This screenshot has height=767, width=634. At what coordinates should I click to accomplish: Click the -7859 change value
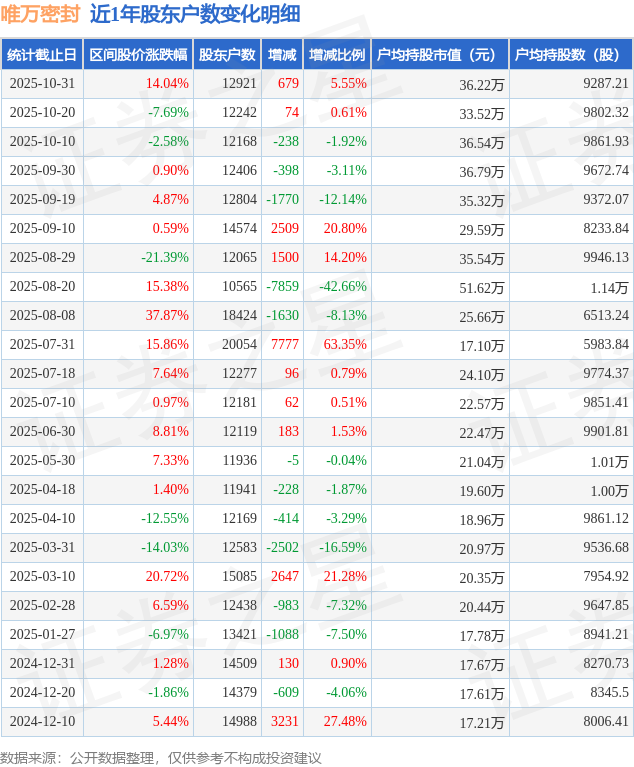tap(283, 286)
